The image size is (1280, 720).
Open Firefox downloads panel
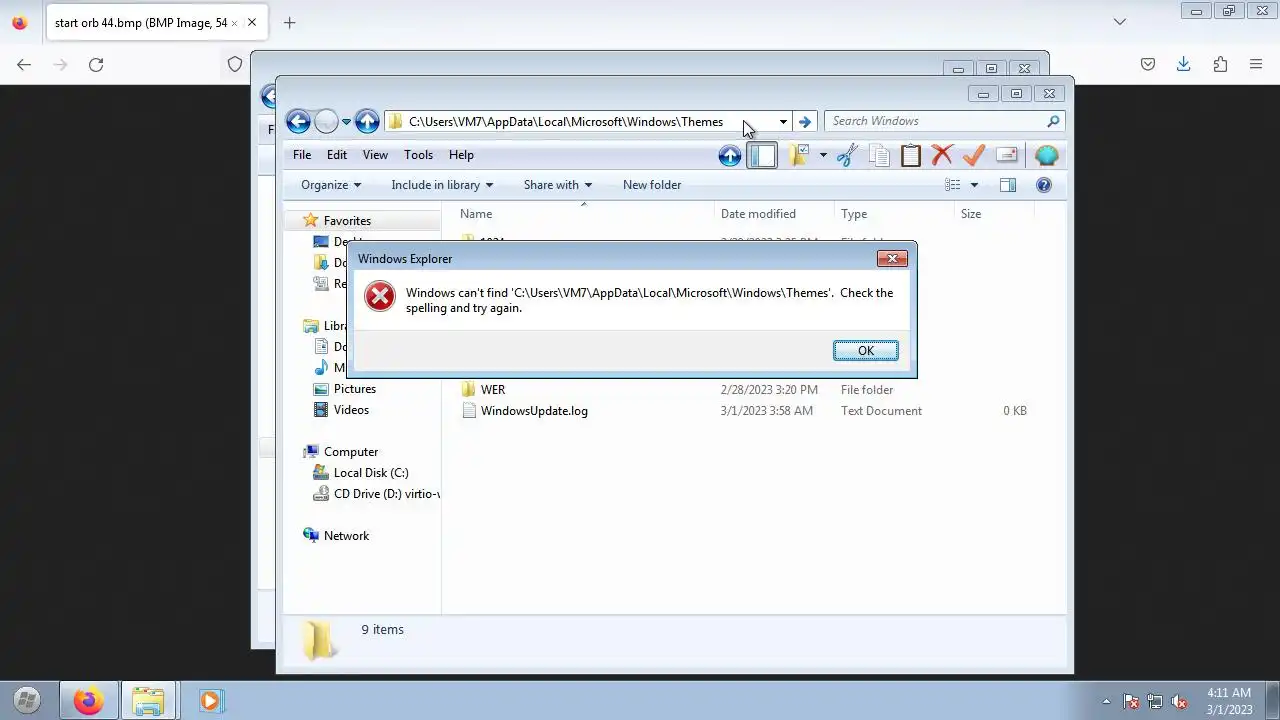tap(1184, 64)
